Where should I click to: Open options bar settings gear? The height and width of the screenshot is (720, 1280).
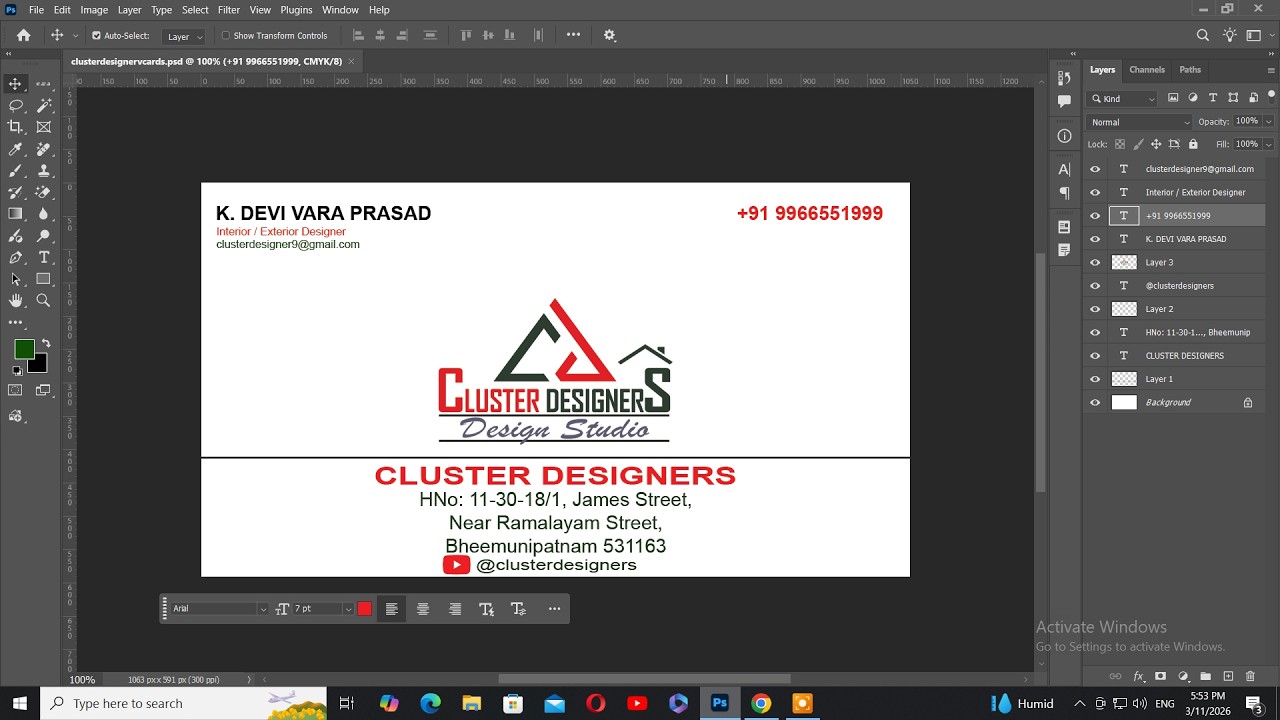(610, 35)
